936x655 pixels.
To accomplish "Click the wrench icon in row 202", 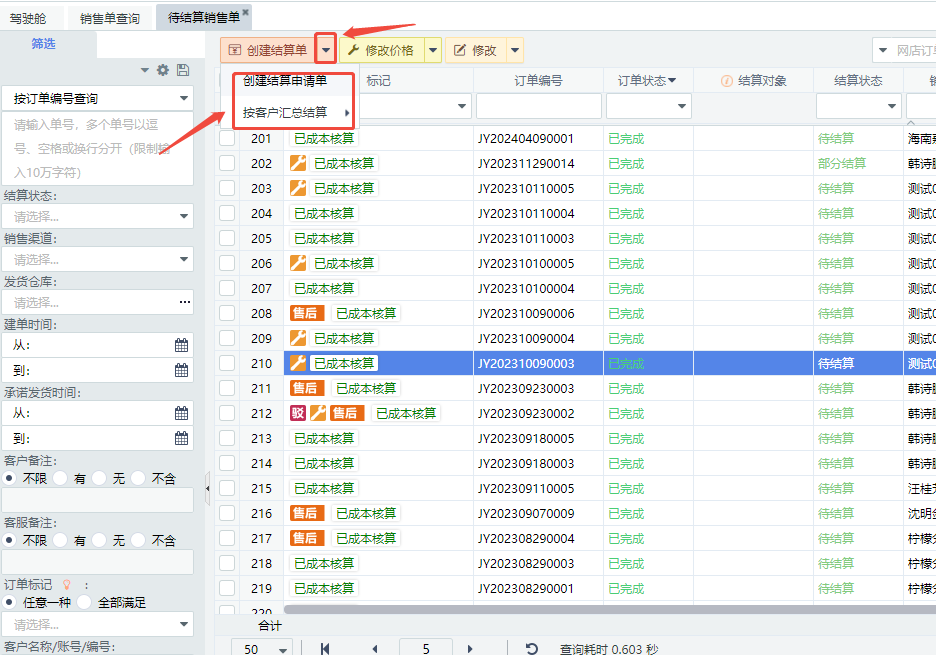I will pos(298,163).
